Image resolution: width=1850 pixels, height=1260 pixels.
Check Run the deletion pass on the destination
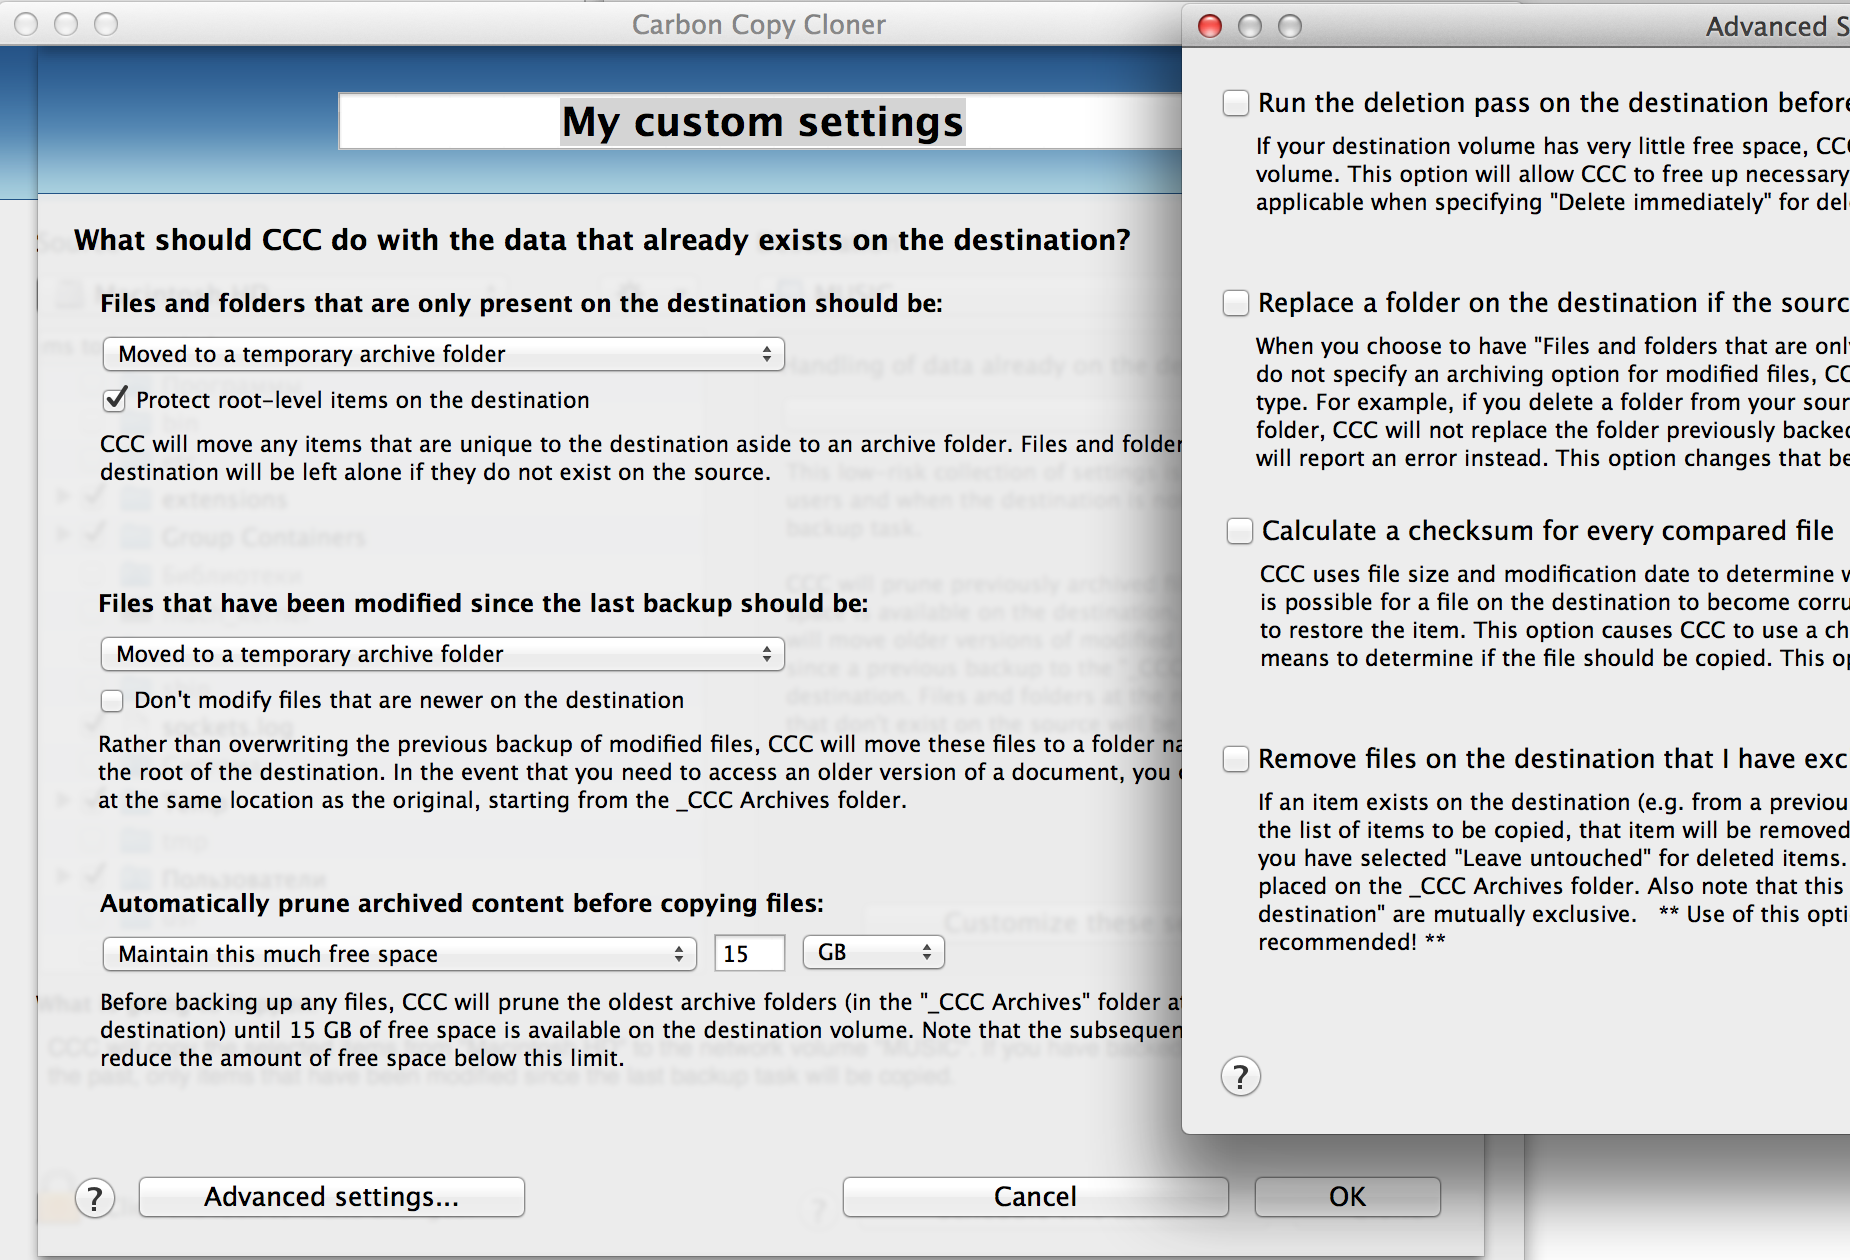[x=1236, y=103]
